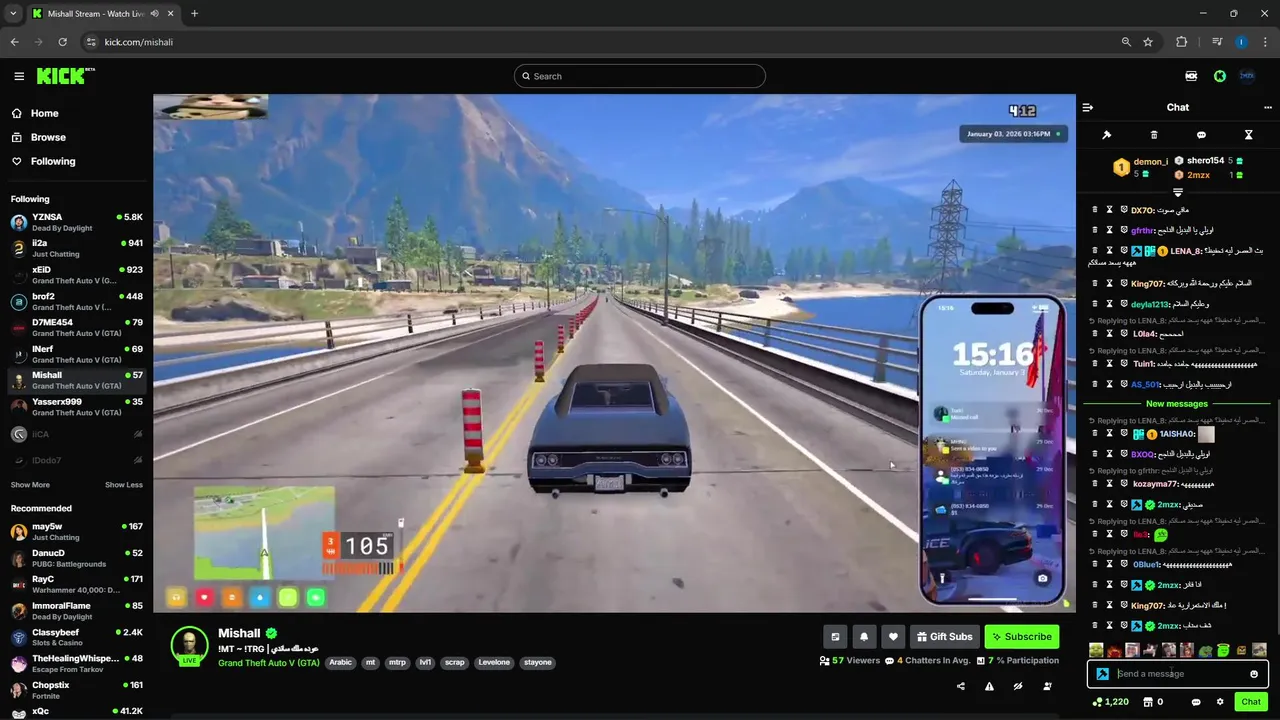Click the speech bubble icon in chat toolbar
Image resolution: width=1280 pixels, height=720 pixels.
[x=1201, y=135]
